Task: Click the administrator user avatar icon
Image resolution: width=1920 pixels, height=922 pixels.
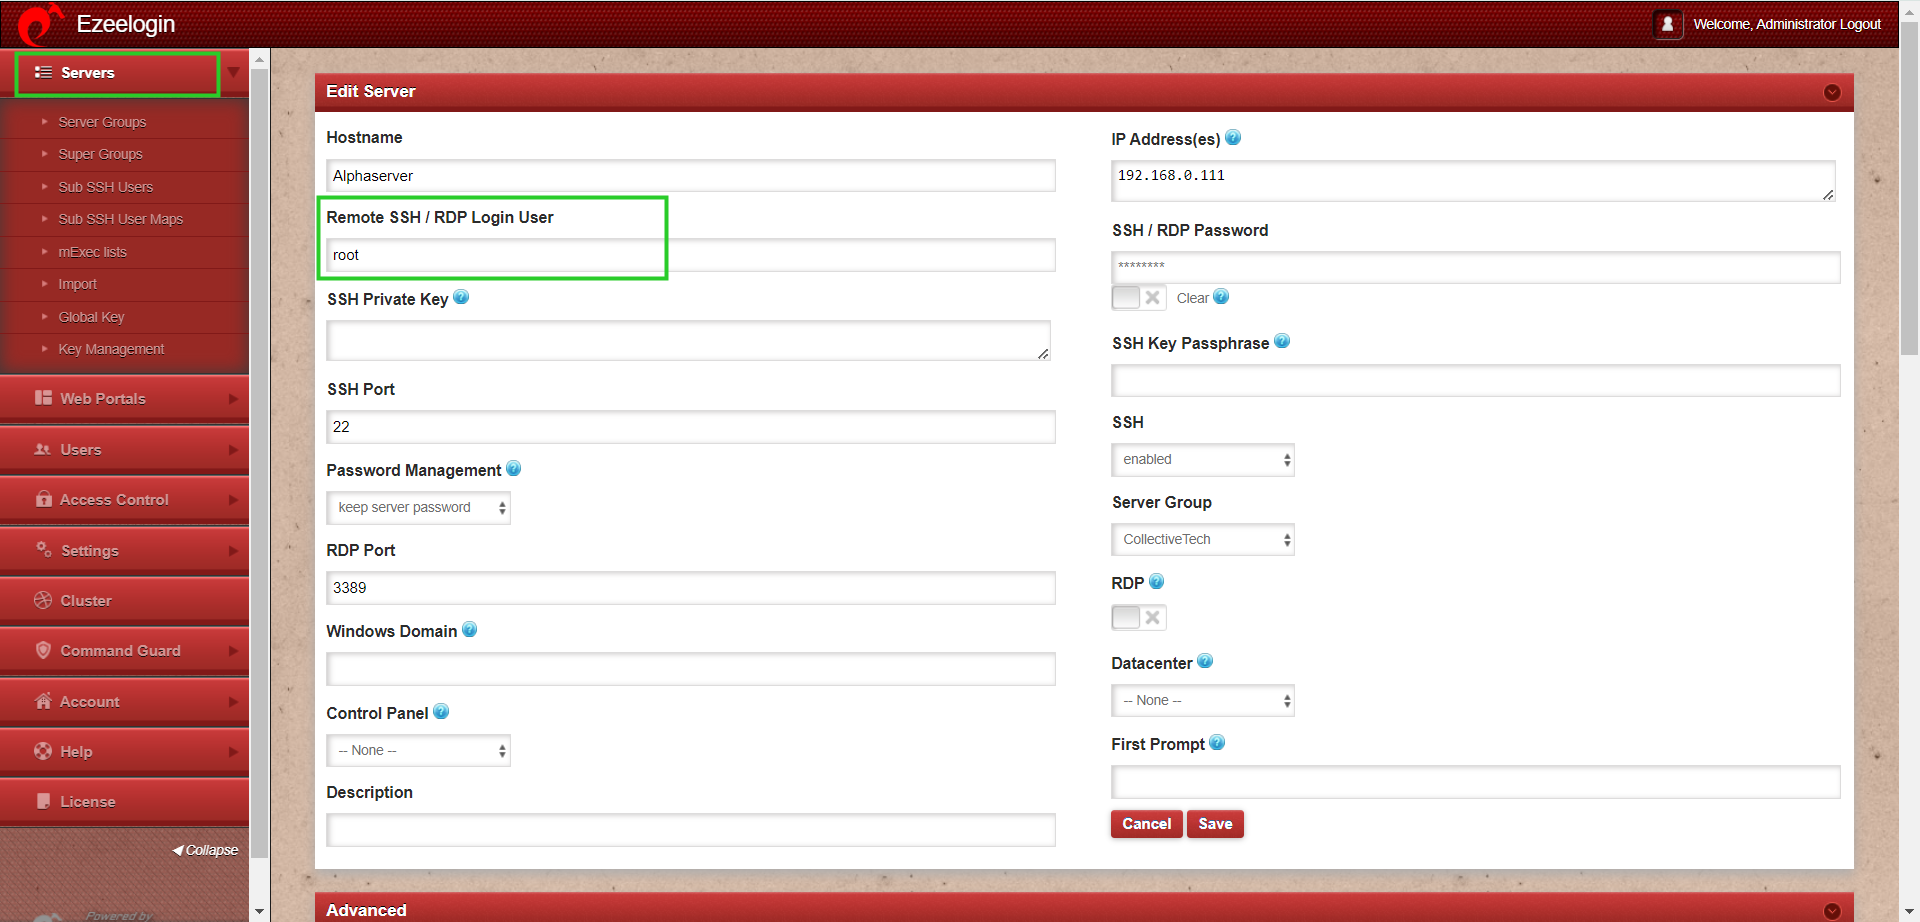Action: coord(1667,24)
